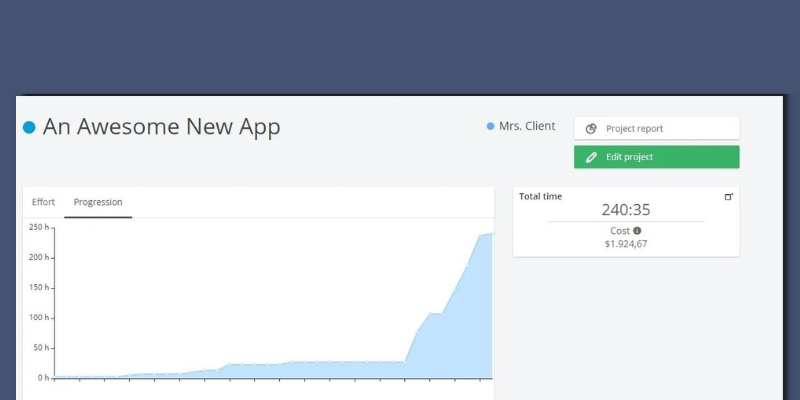
Task: Expand the Total time widget with corner icon
Action: click(x=728, y=196)
